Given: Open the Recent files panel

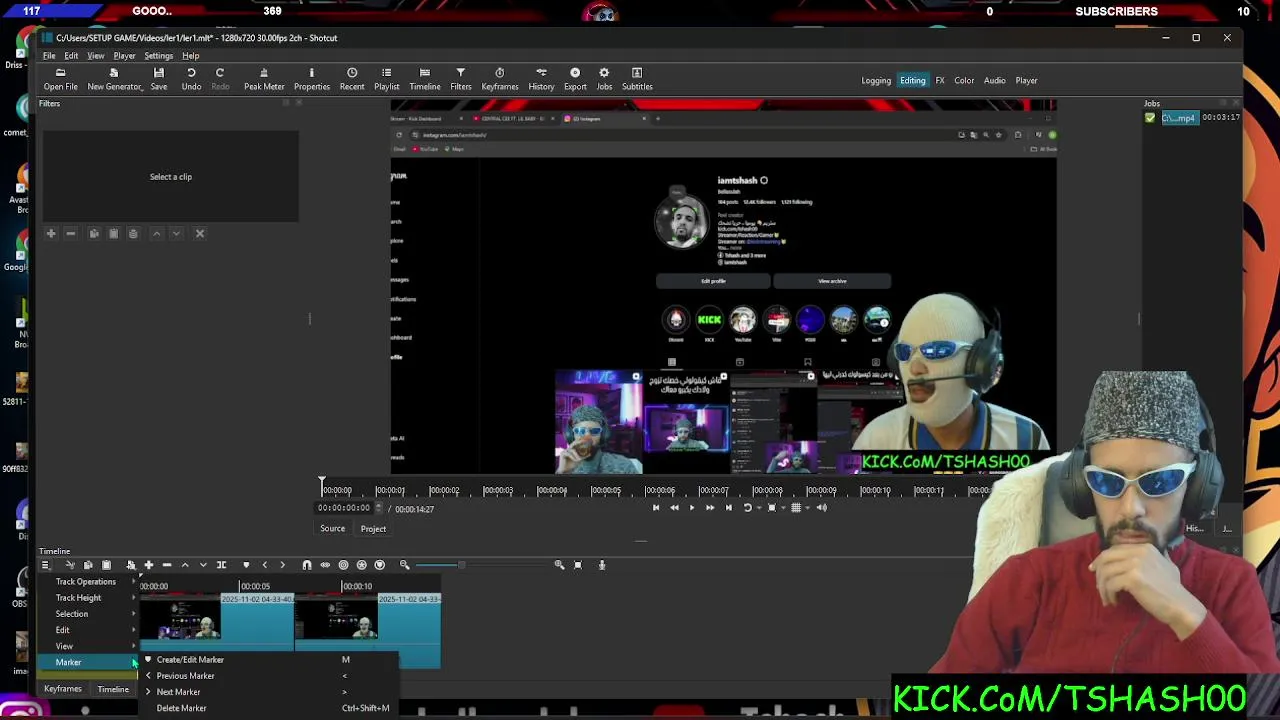Looking at the screenshot, I should (x=352, y=79).
